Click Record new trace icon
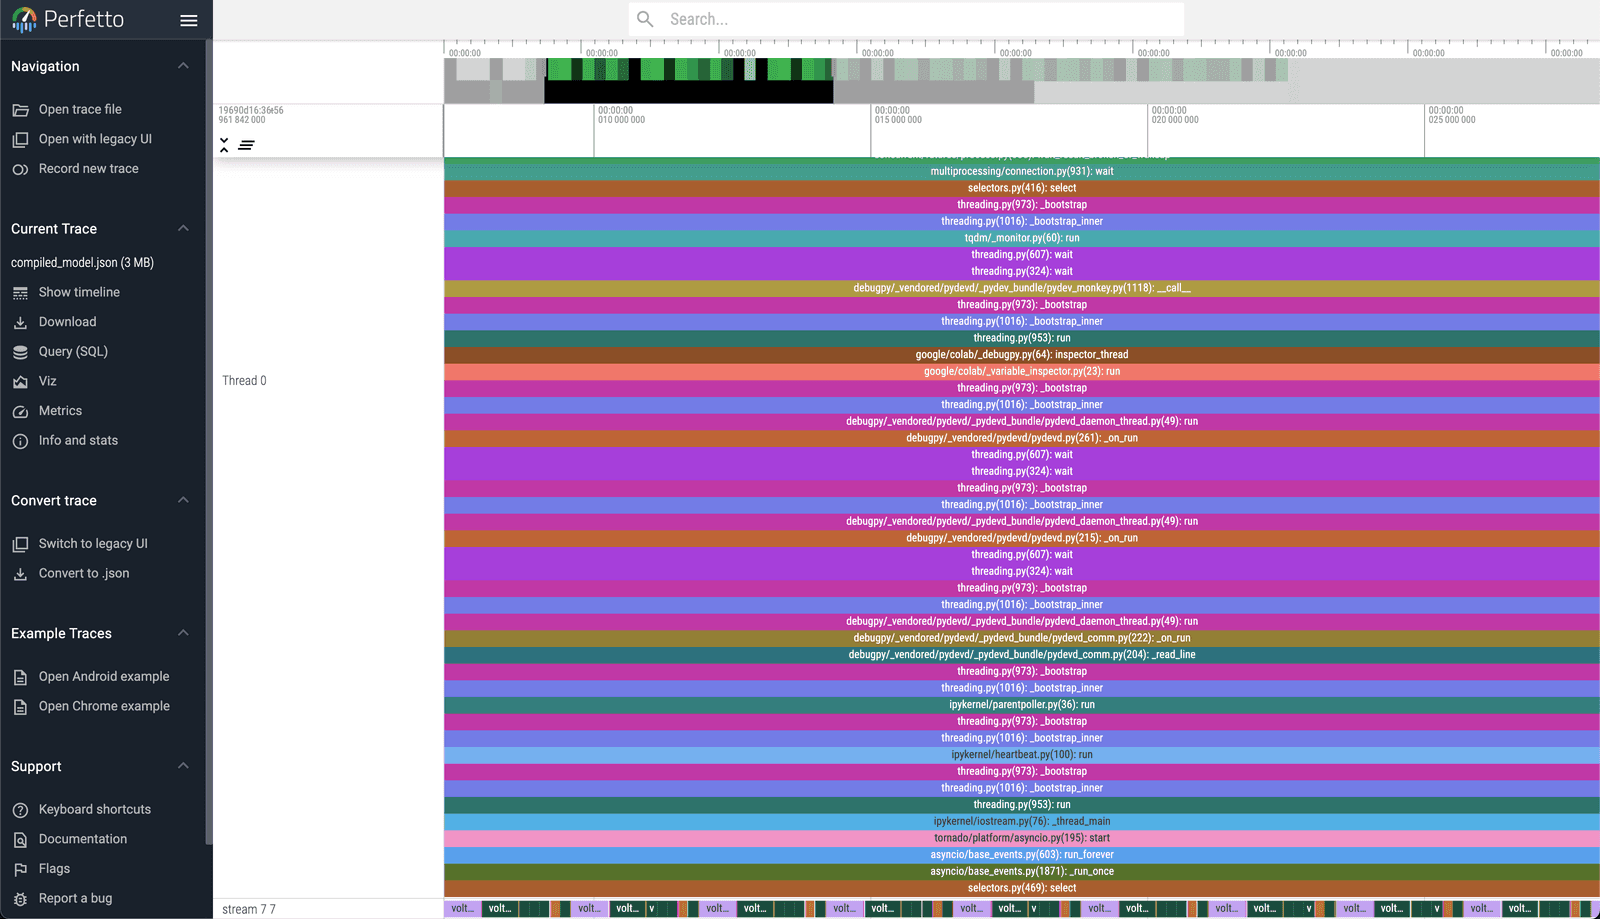The width and height of the screenshot is (1600, 919). tap(20, 170)
